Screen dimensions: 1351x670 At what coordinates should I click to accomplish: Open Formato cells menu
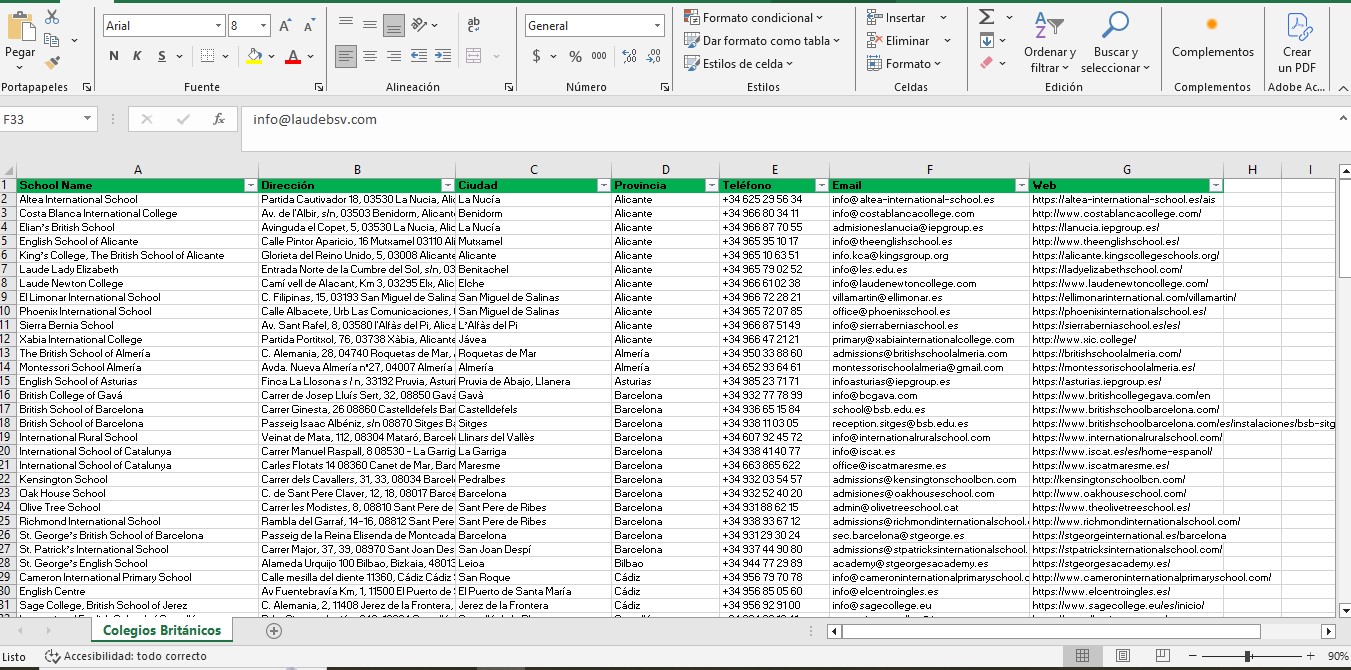pyautogui.click(x=904, y=63)
